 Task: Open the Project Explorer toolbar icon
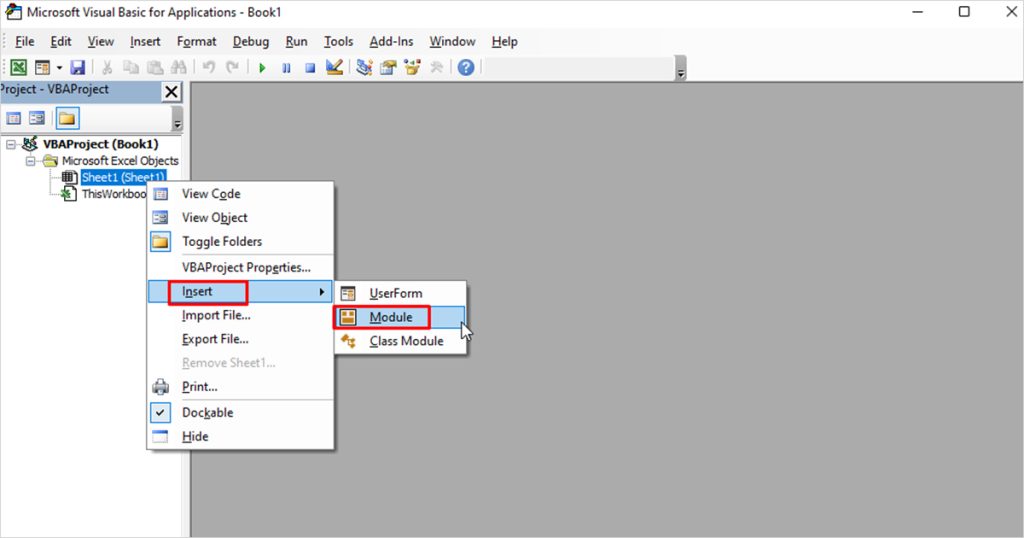coord(364,67)
